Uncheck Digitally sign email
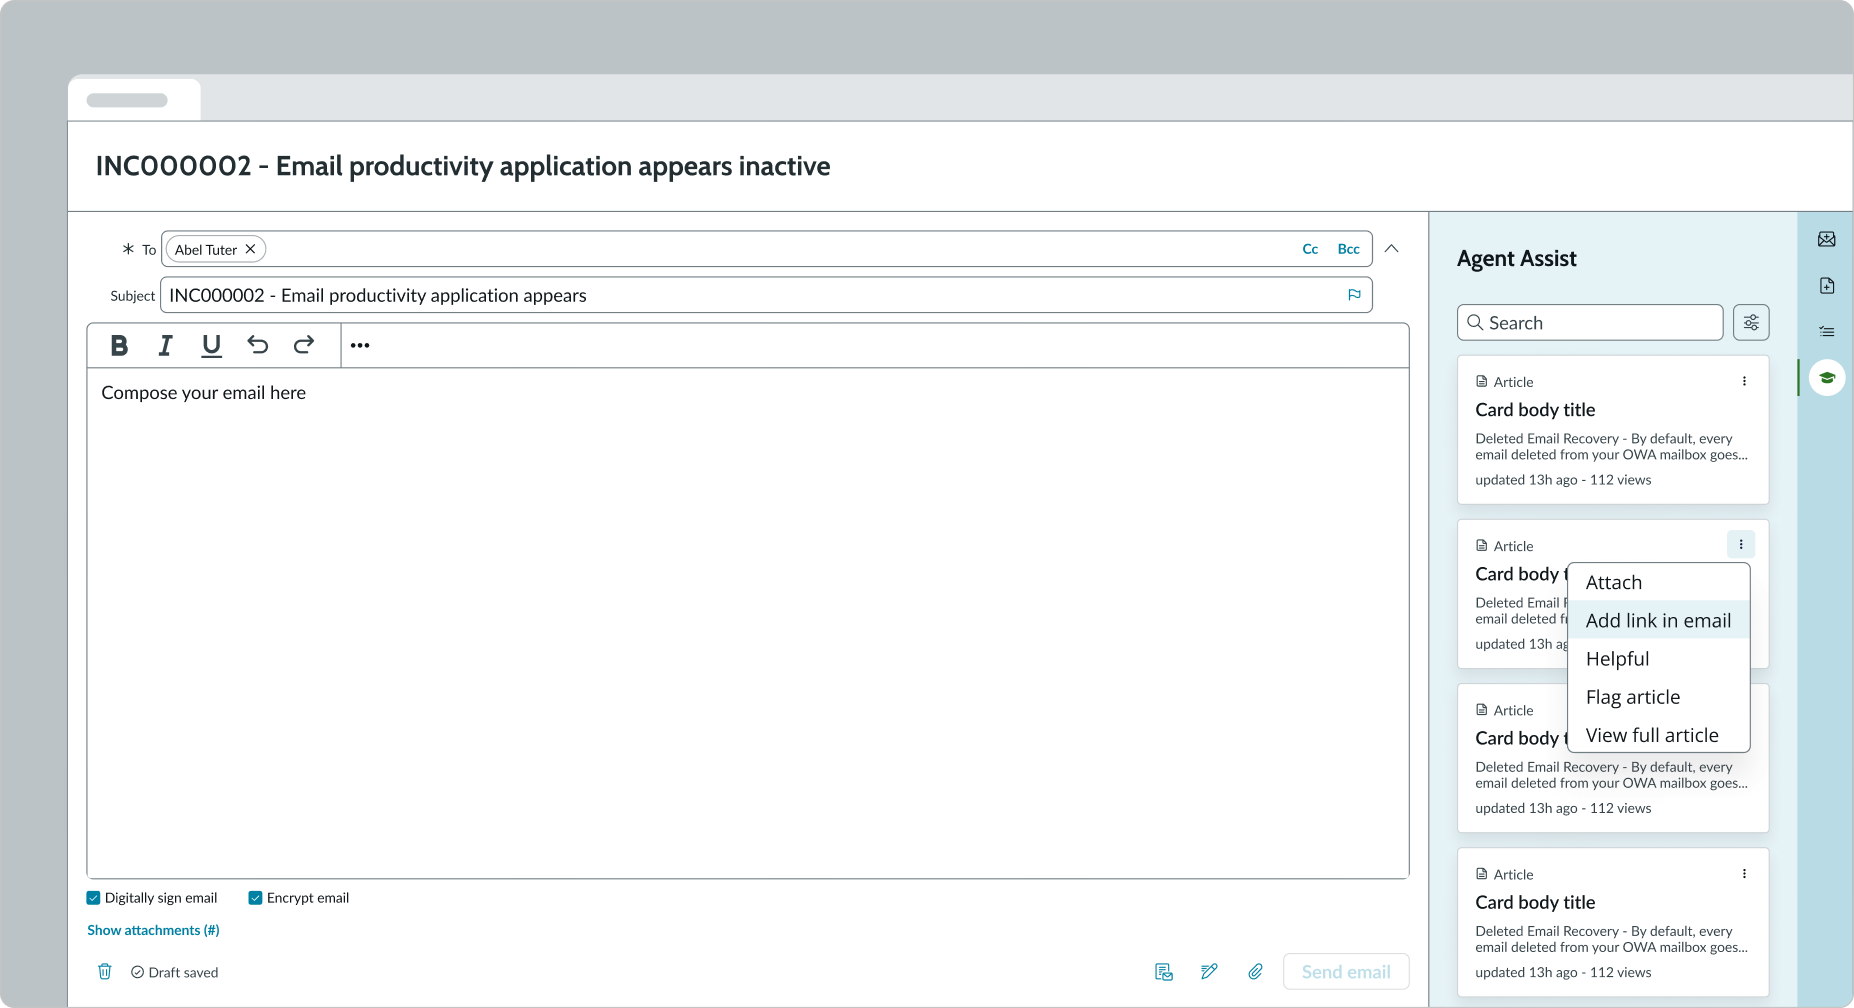The image size is (1854, 1008). click(x=94, y=898)
